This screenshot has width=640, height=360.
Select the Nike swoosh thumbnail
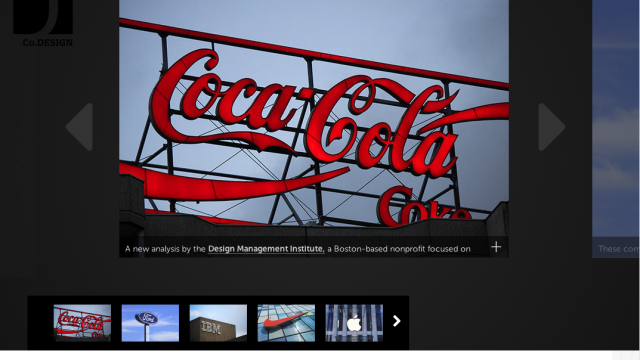(x=286, y=323)
